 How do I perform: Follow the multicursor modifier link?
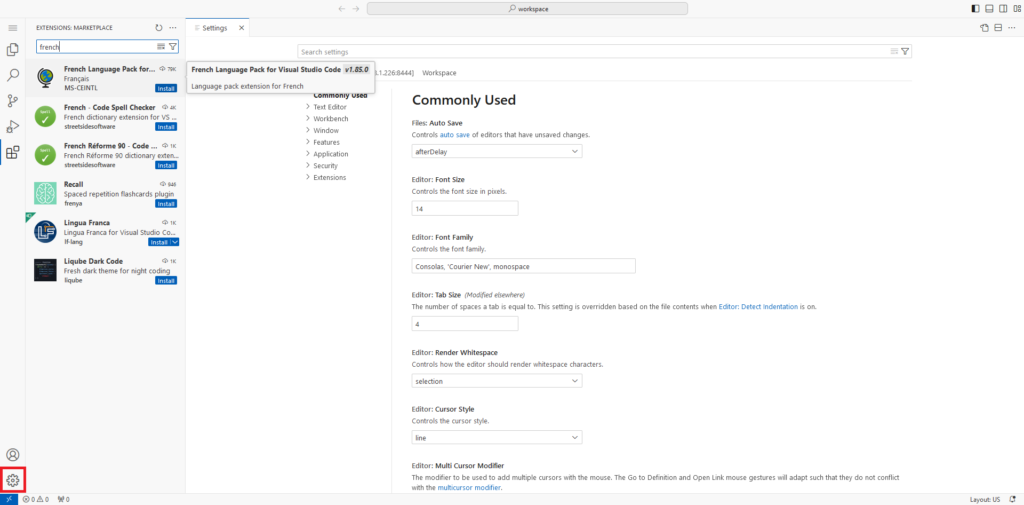470,487
